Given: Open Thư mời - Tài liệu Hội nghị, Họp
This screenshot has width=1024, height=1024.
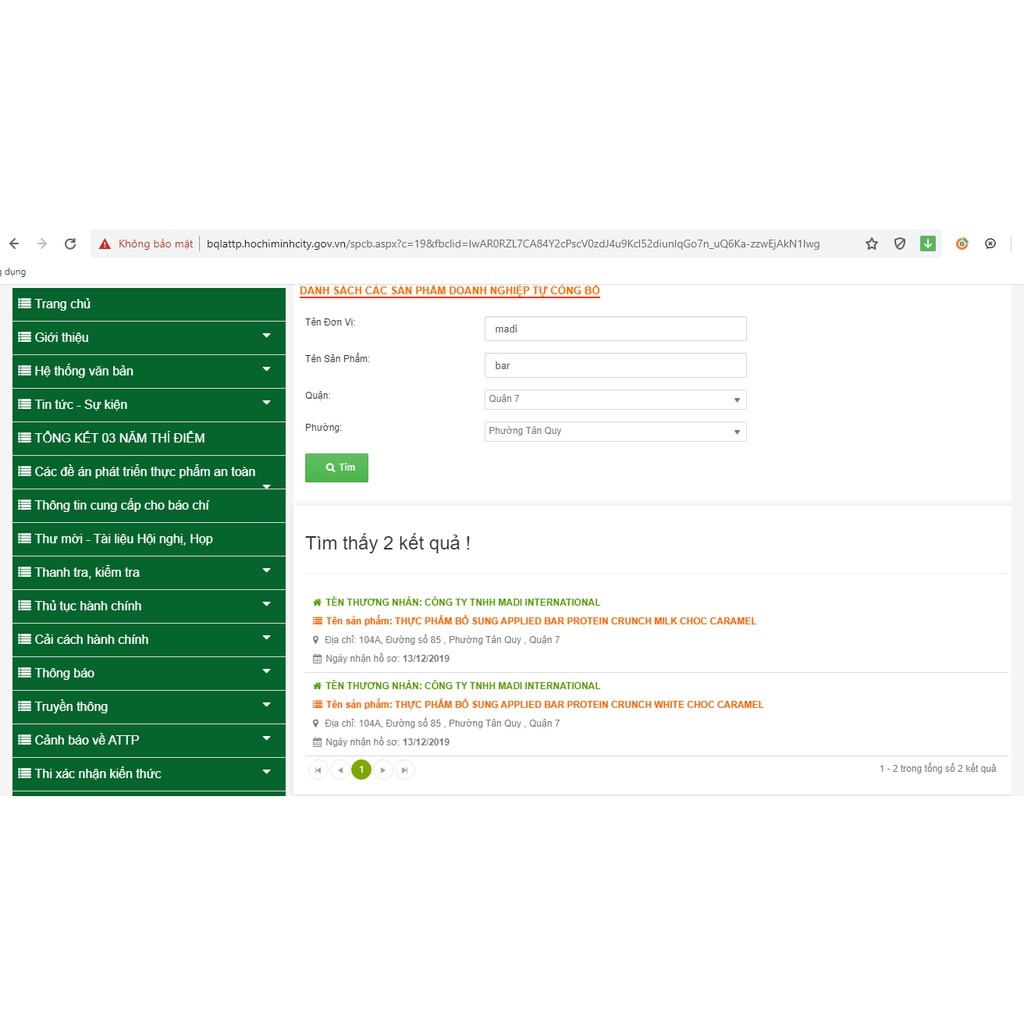Looking at the screenshot, I should click(x=149, y=539).
